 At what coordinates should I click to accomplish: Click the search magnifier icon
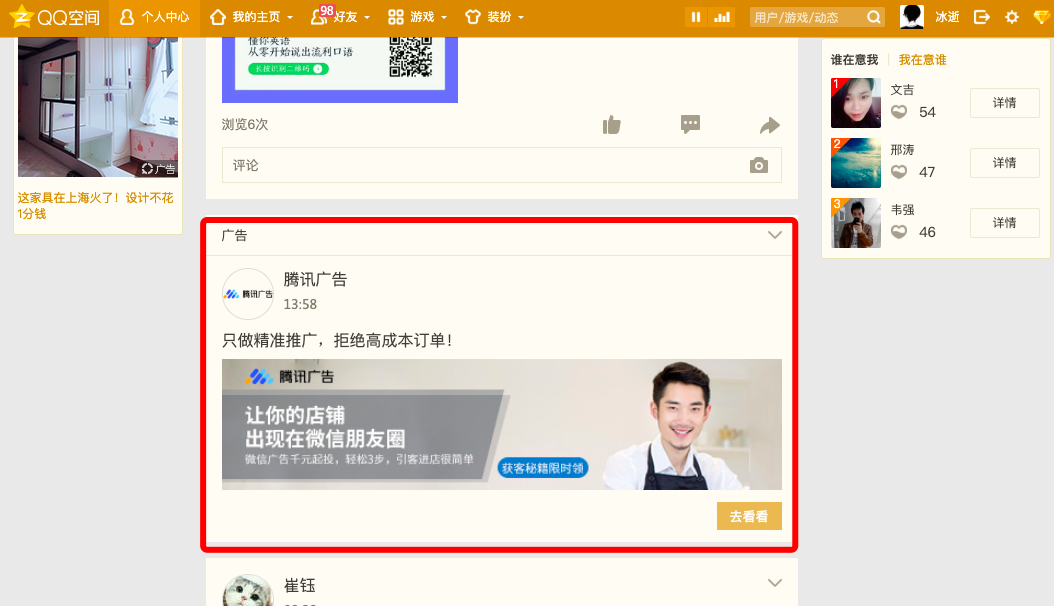[873, 17]
